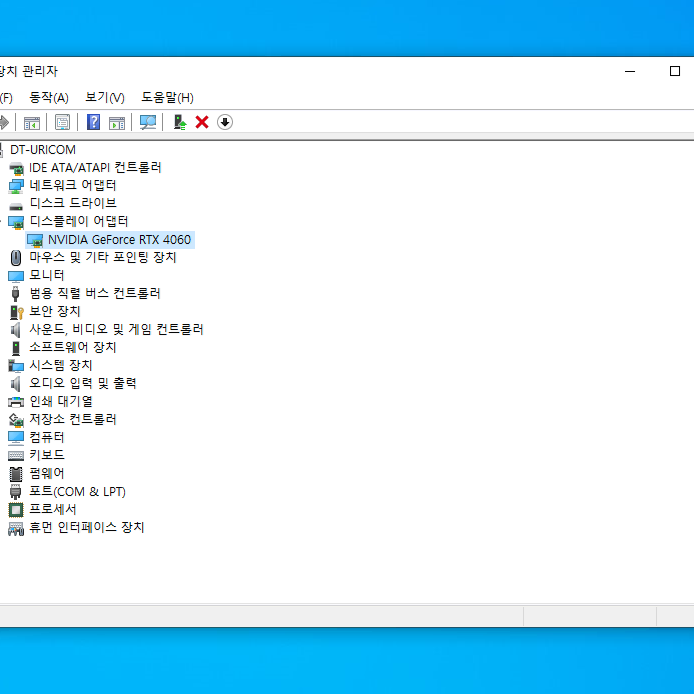The width and height of the screenshot is (694, 694).
Task: Select the 인쇄 대기열 label
Action: point(61,401)
